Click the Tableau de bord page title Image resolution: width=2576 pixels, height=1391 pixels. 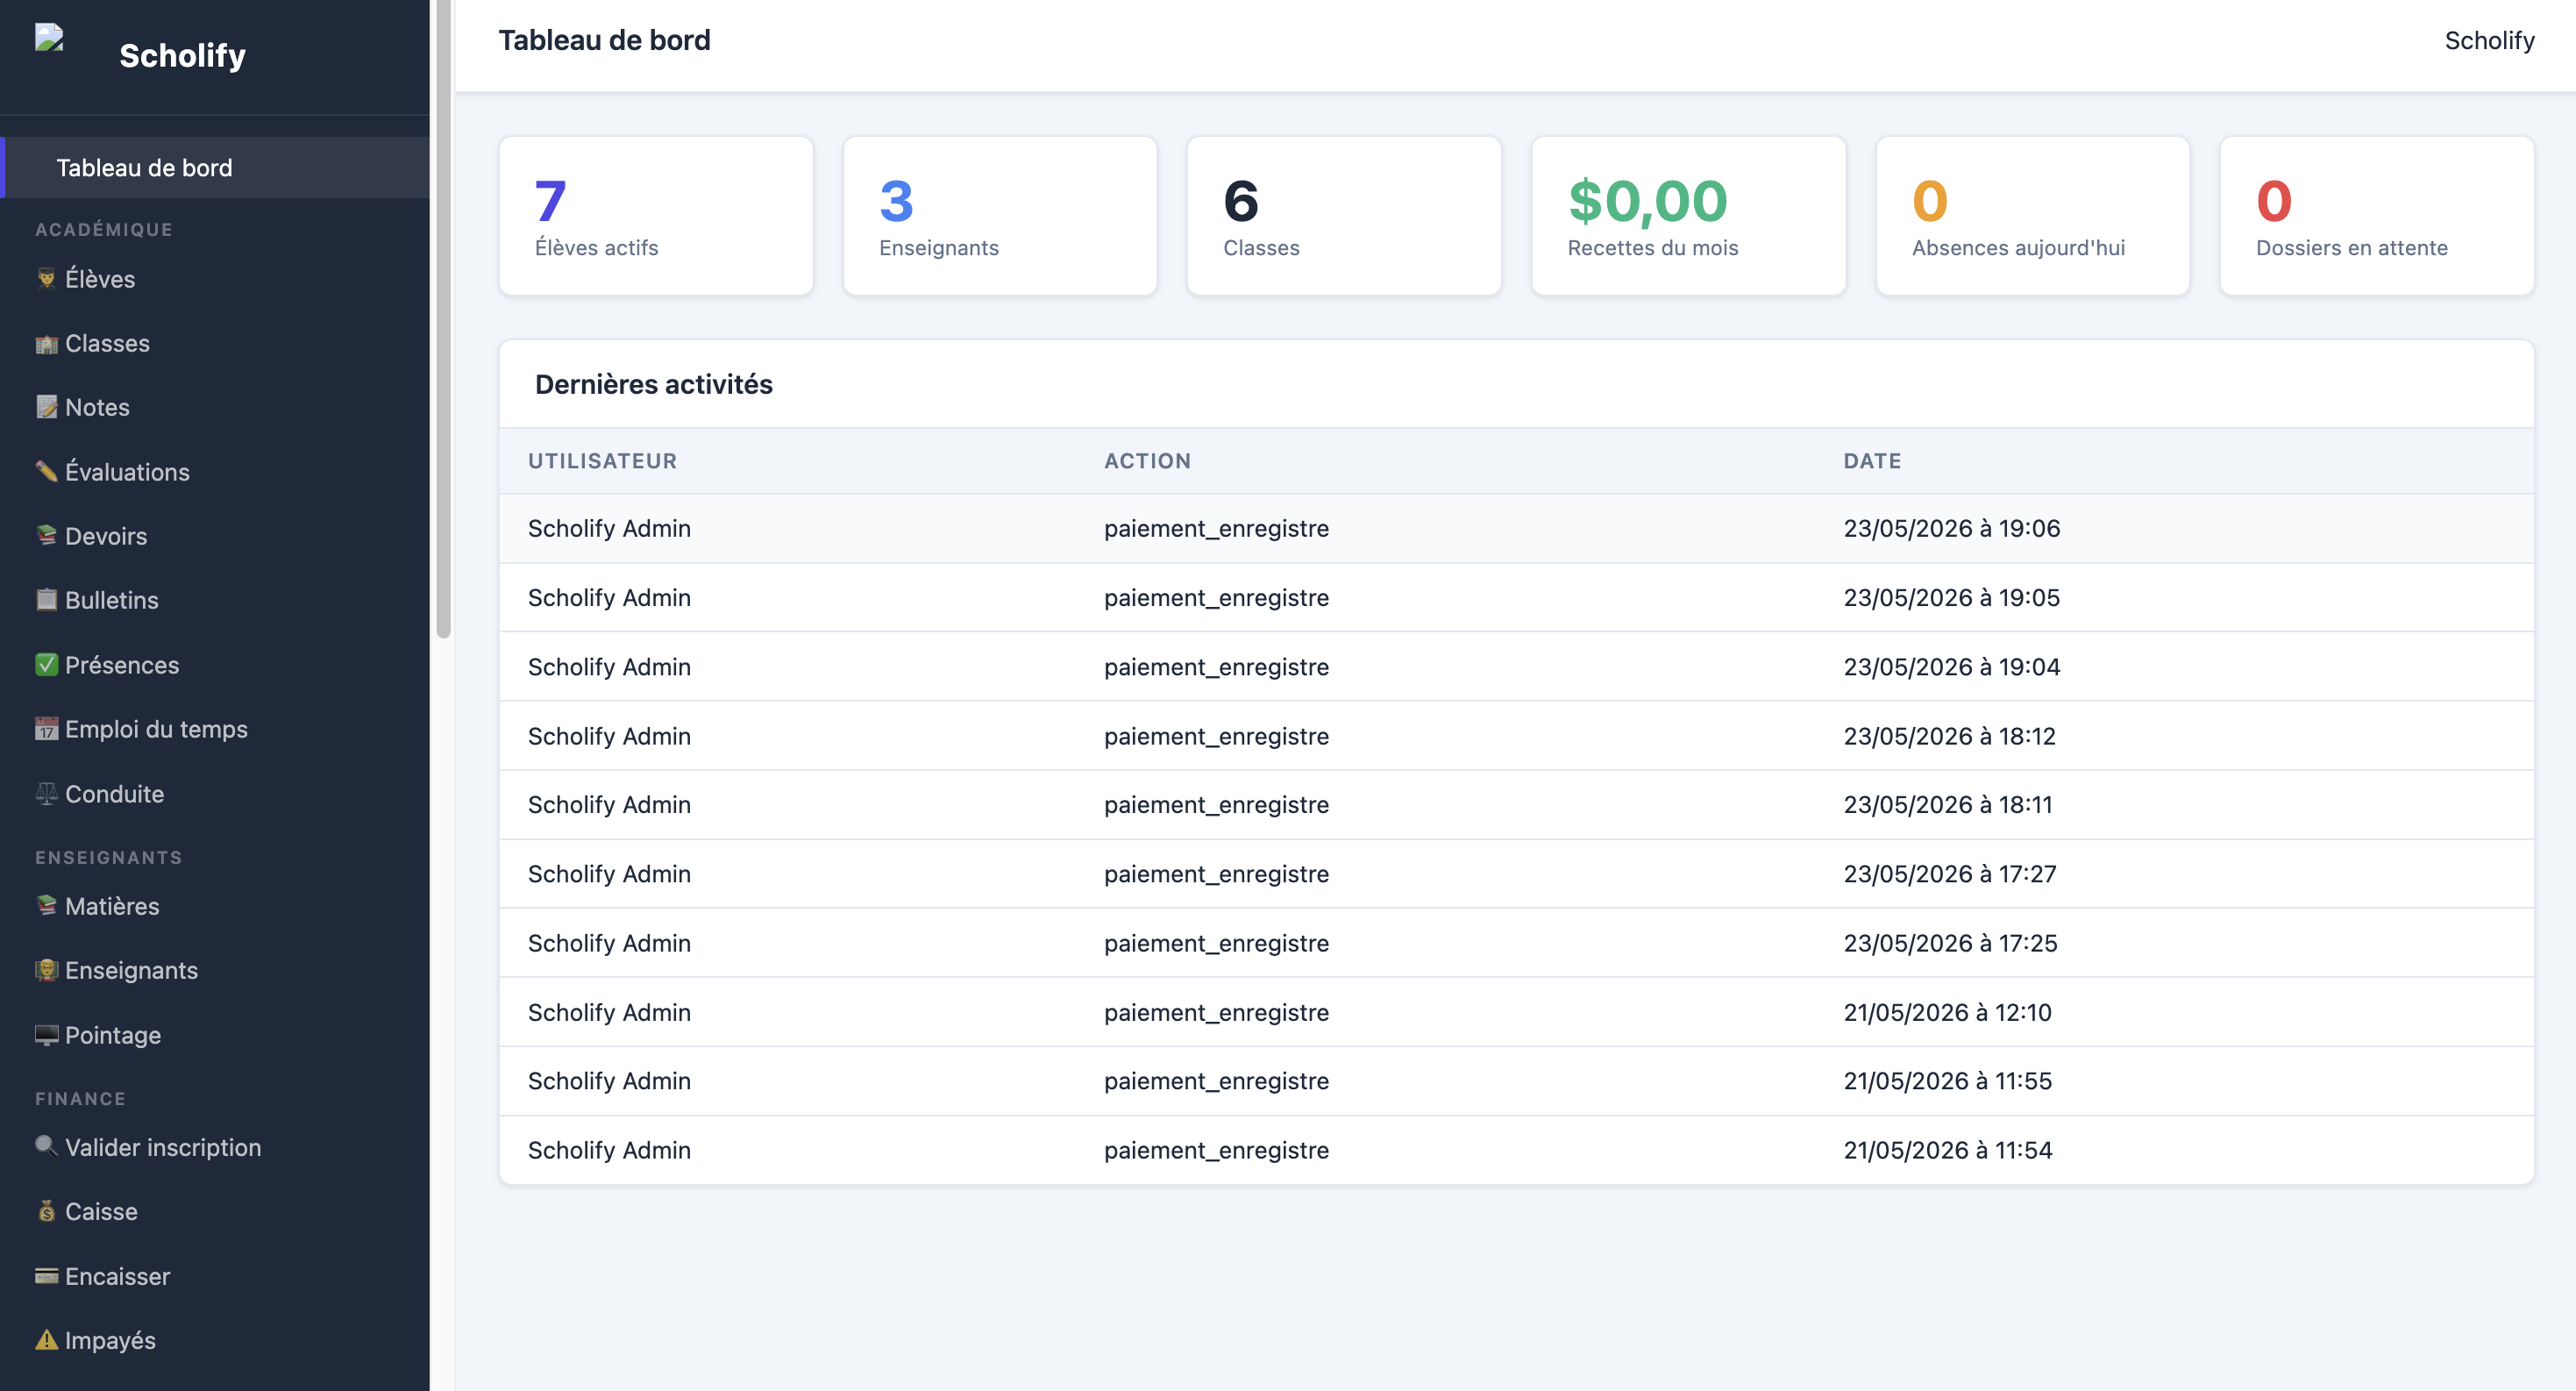point(604,40)
